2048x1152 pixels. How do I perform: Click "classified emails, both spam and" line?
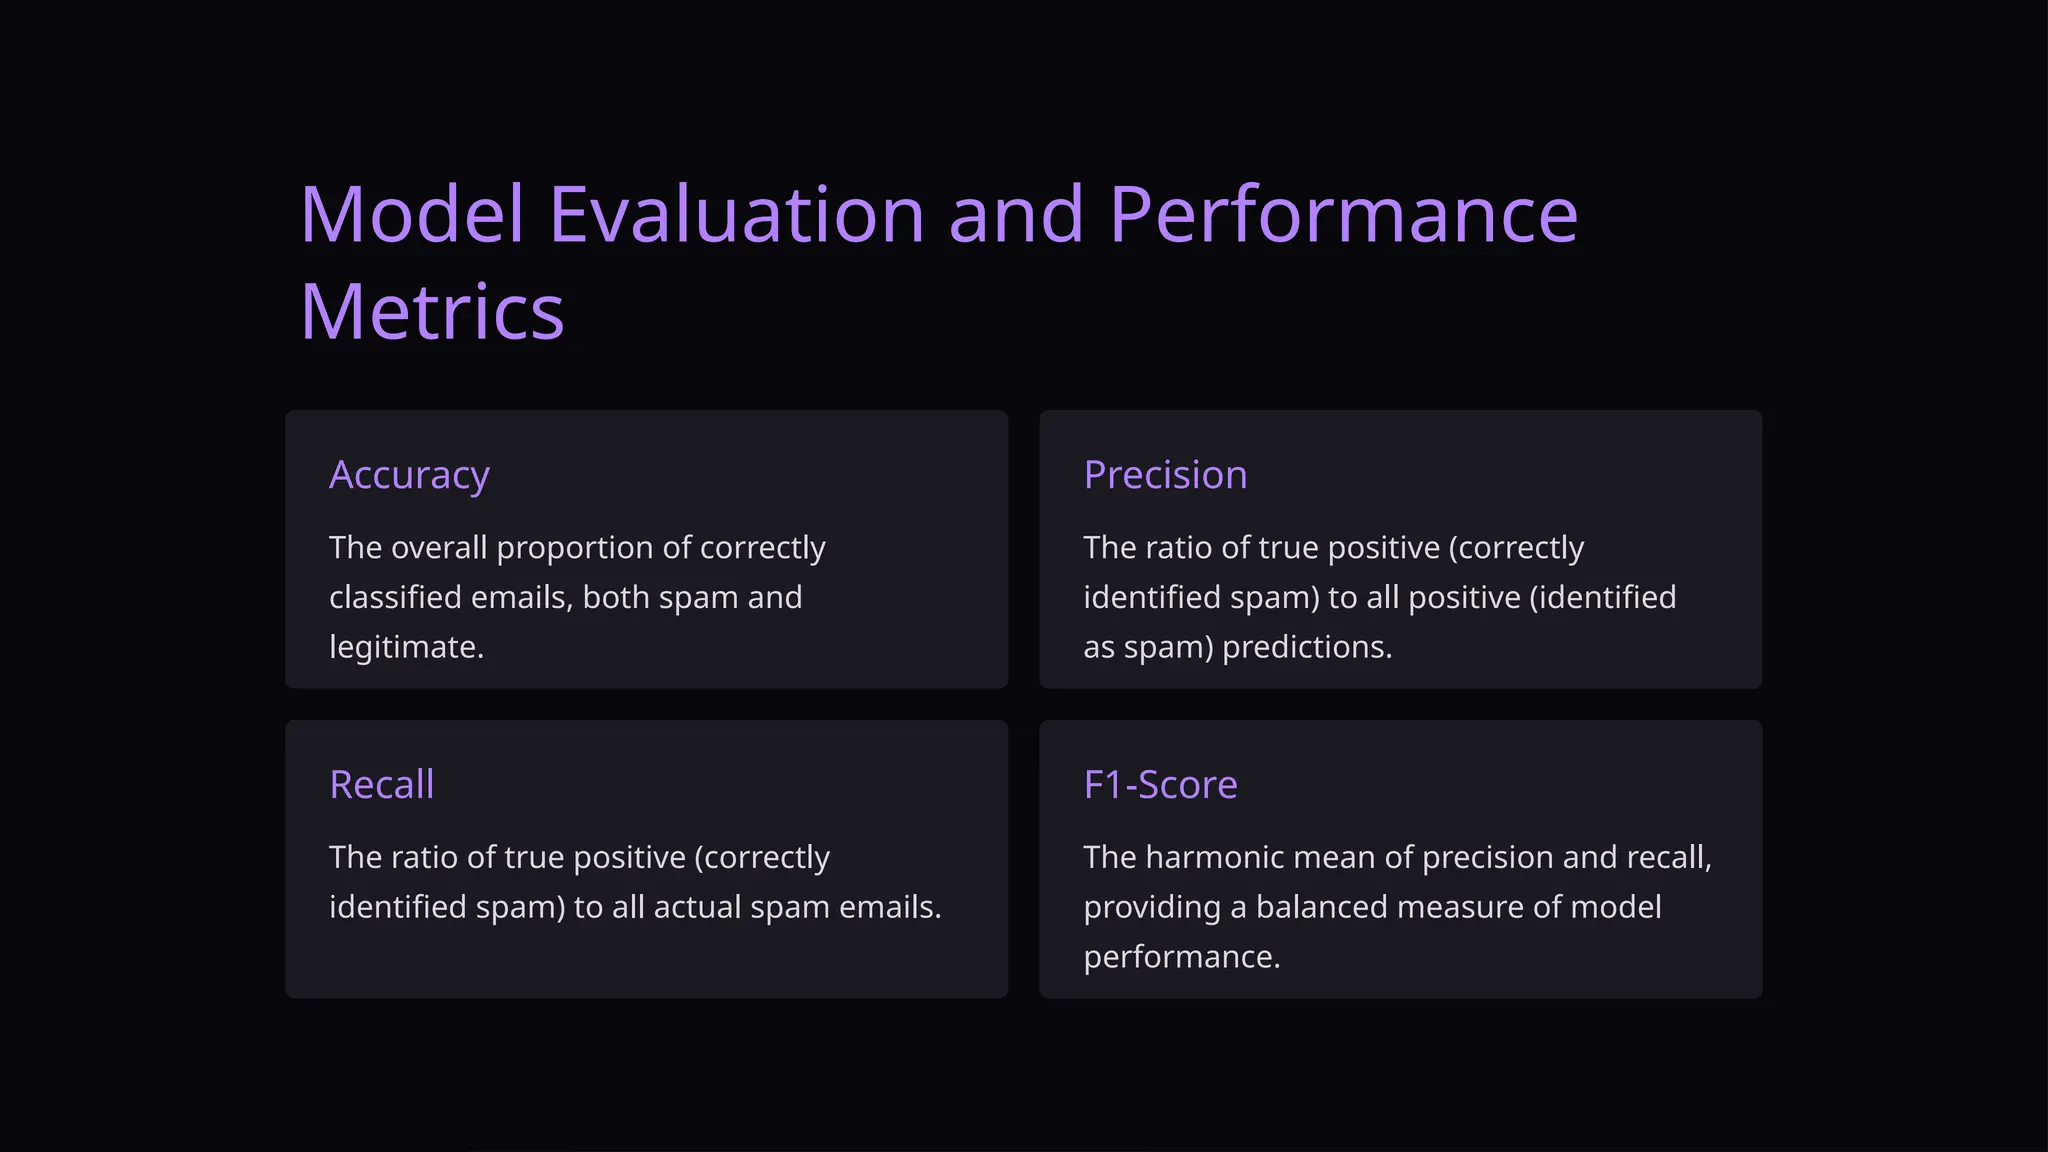tap(565, 597)
